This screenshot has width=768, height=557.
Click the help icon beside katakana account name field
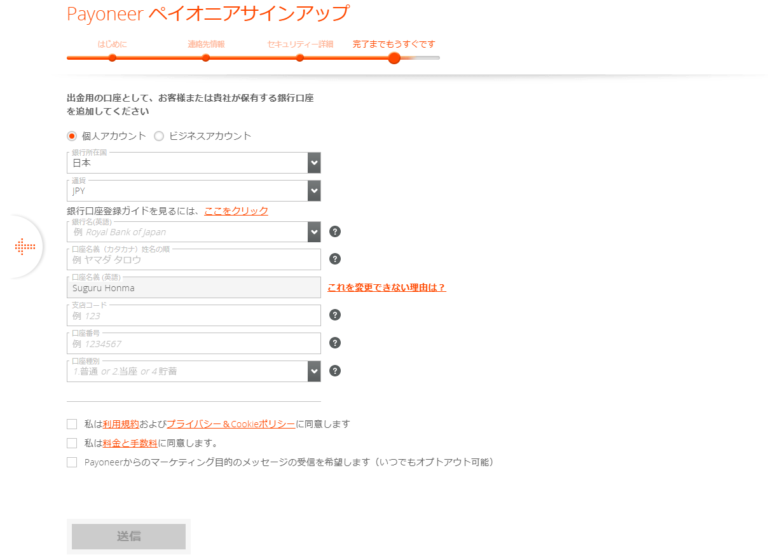[x=335, y=260]
